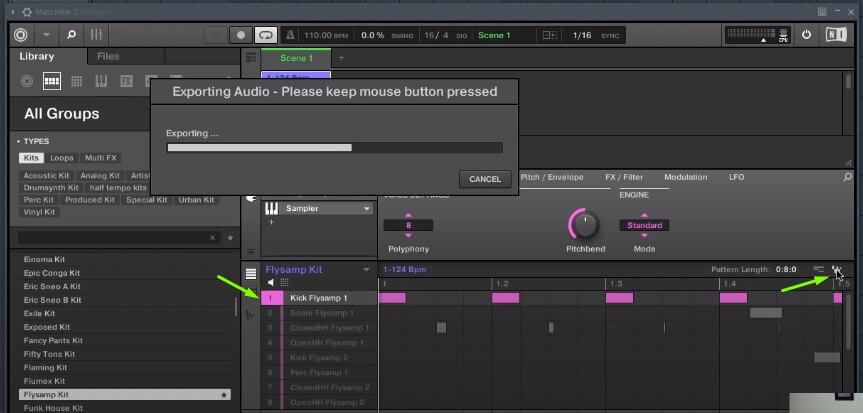Select the Sounds grid filter icon in browser

[x=77, y=81]
